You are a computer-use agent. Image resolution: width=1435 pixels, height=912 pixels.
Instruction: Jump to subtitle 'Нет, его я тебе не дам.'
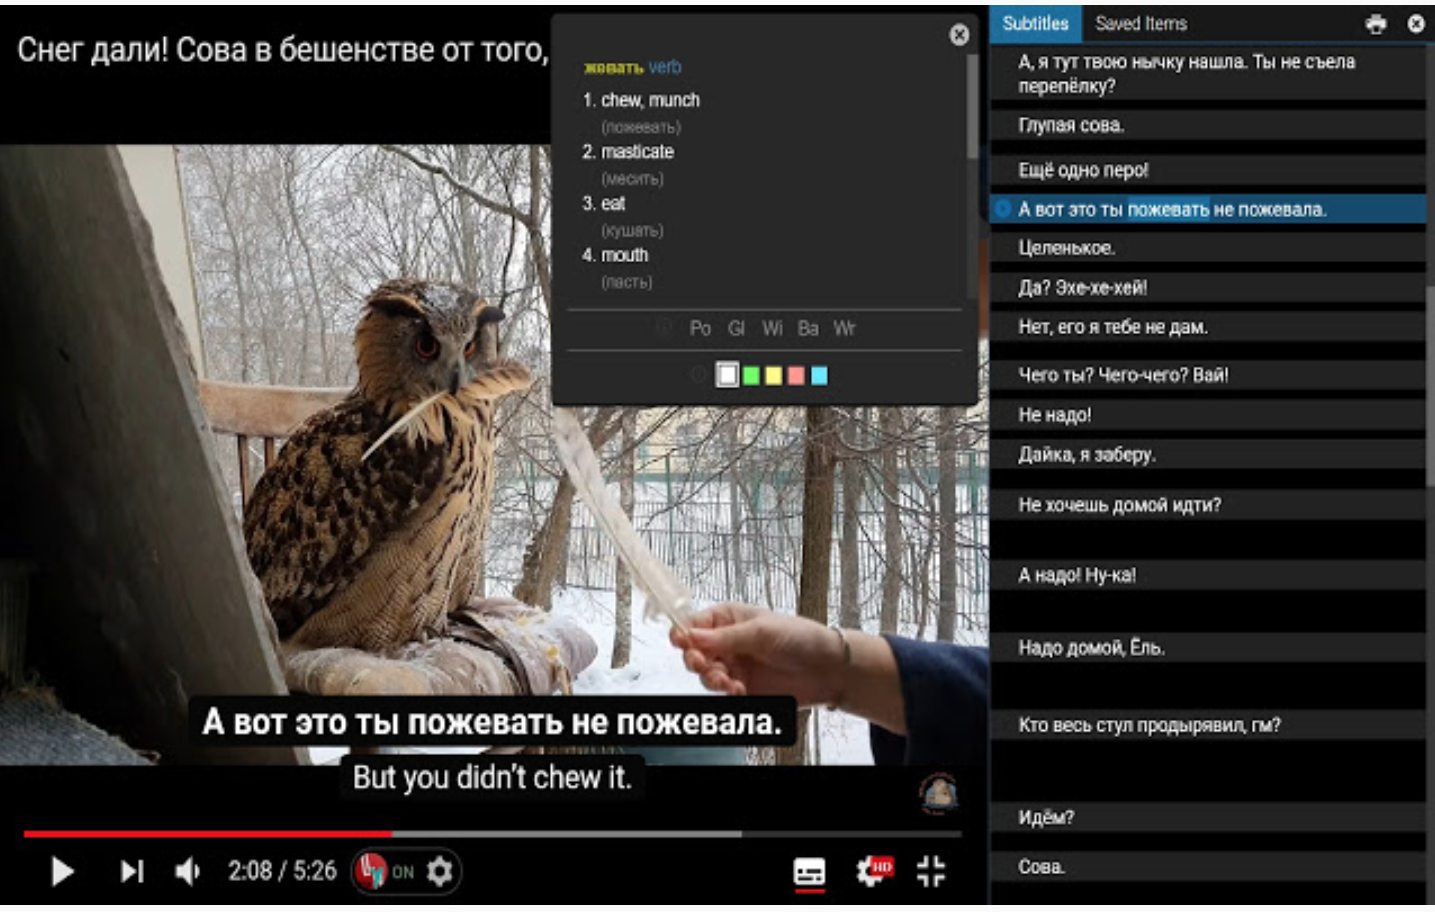pyautogui.click(x=1207, y=327)
